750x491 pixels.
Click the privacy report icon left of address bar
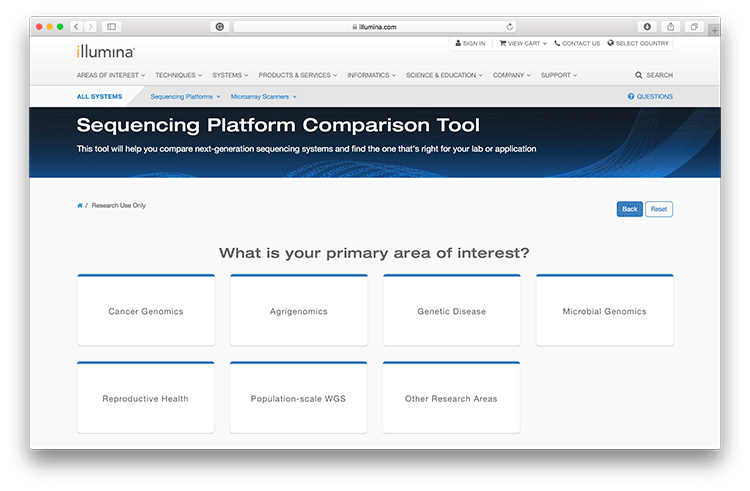coord(220,27)
